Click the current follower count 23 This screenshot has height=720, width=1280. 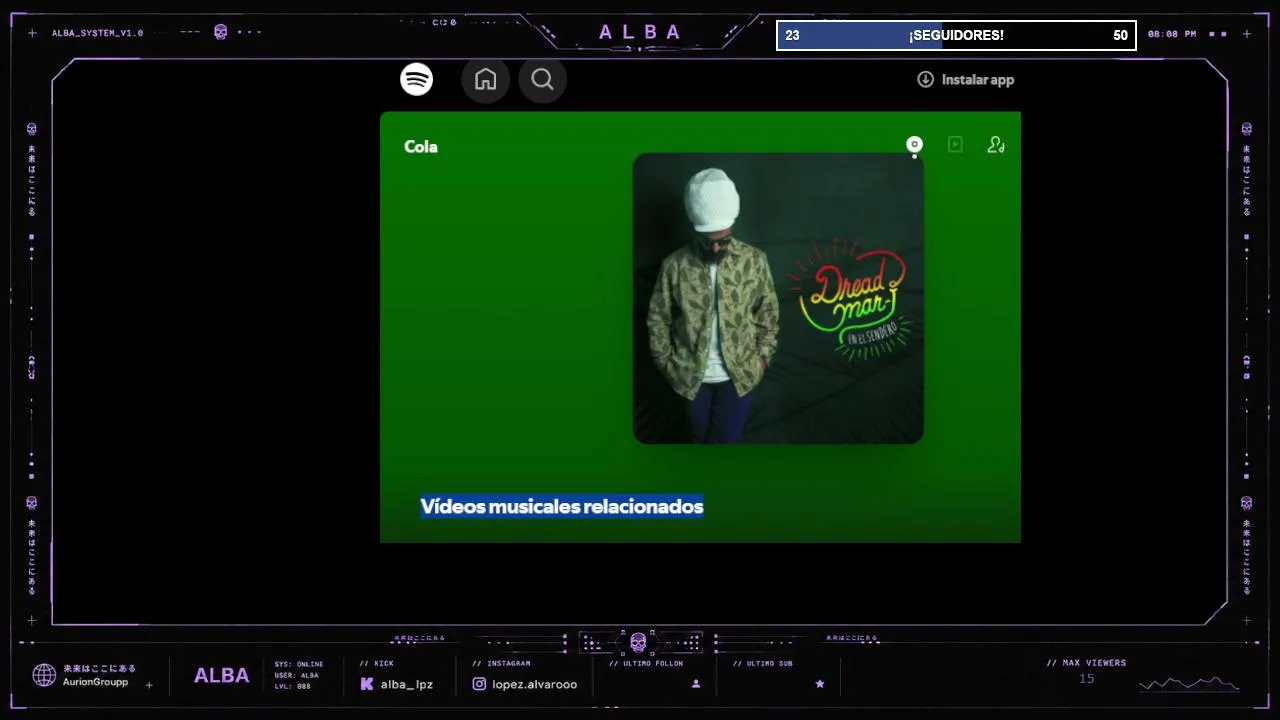(x=792, y=36)
